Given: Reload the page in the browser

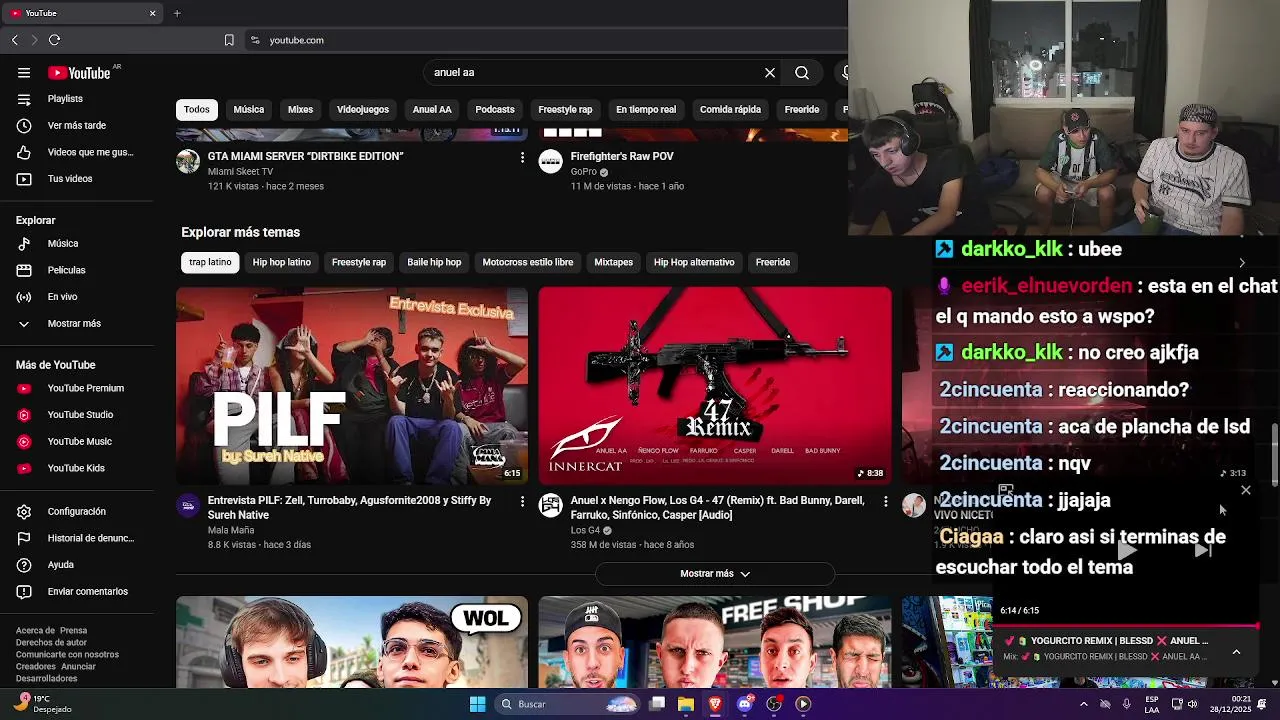Looking at the screenshot, I should [x=55, y=40].
